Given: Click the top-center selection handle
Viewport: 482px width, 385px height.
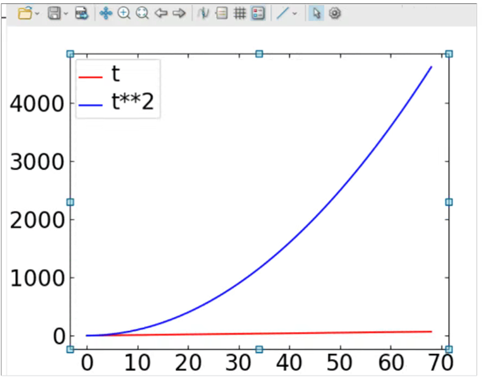Looking at the screenshot, I should [x=259, y=54].
